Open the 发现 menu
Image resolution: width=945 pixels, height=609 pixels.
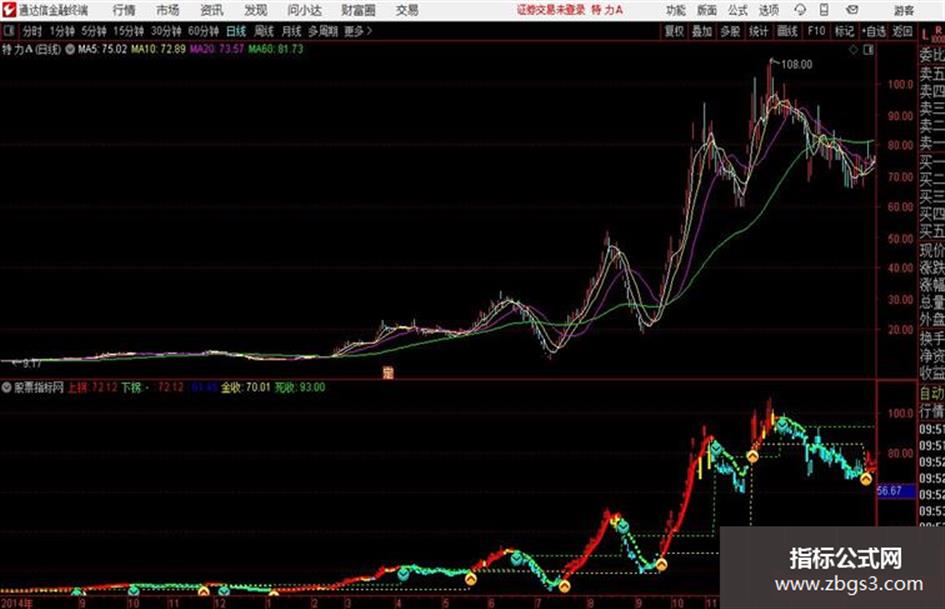[x=256, y=10]
